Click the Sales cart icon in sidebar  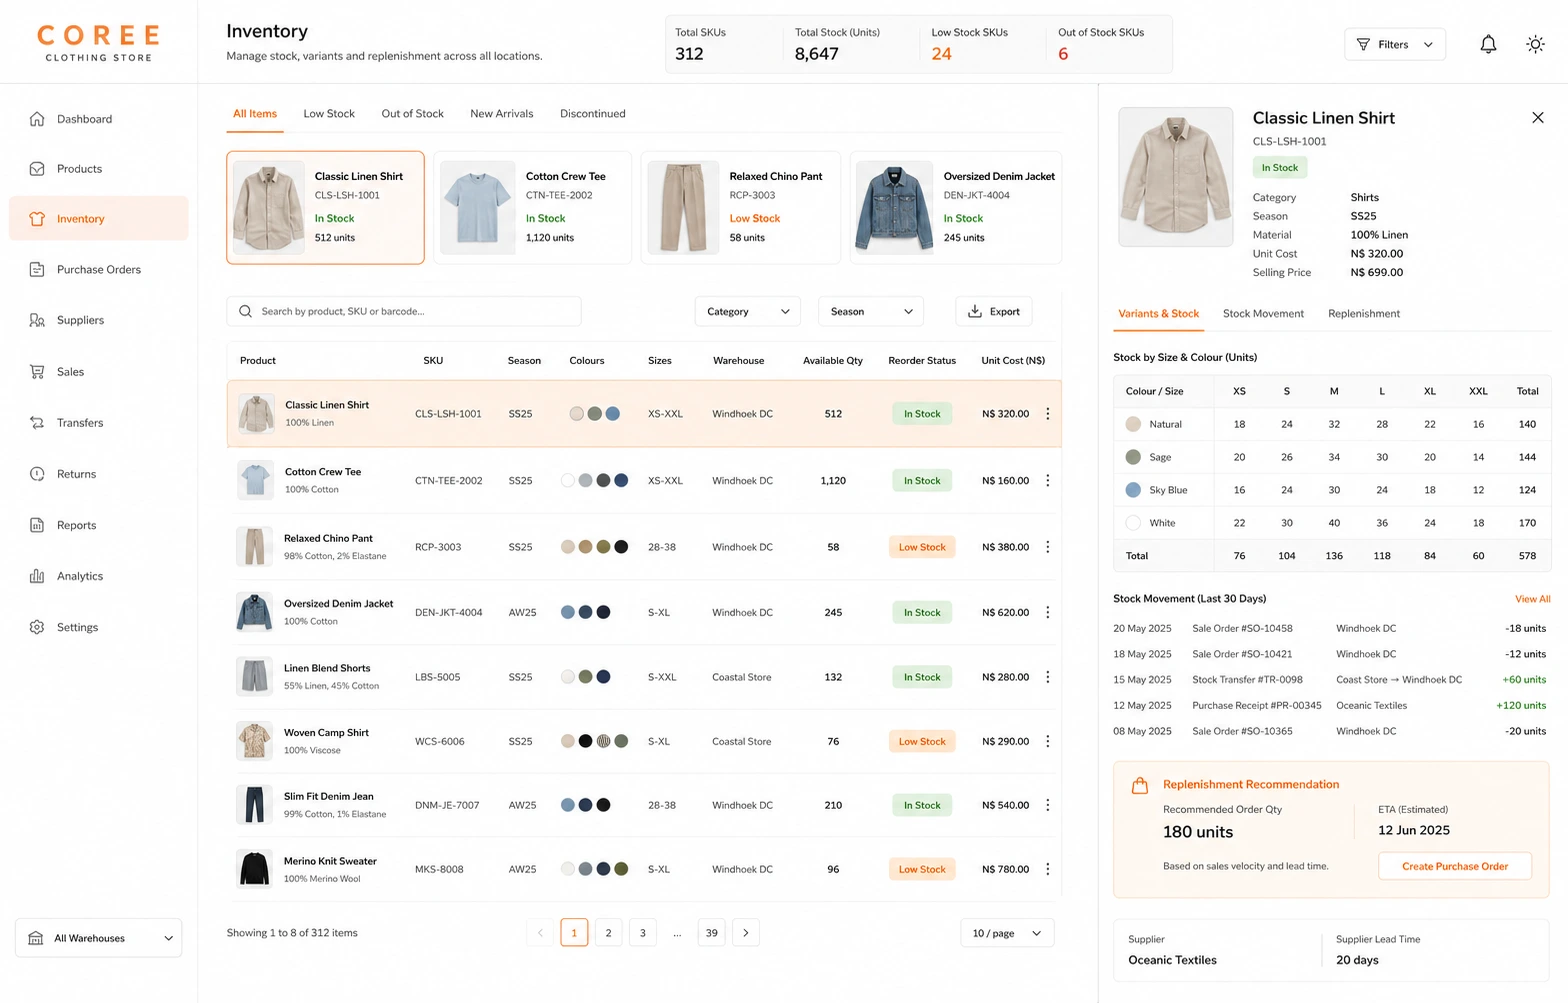tap(37, 372)
